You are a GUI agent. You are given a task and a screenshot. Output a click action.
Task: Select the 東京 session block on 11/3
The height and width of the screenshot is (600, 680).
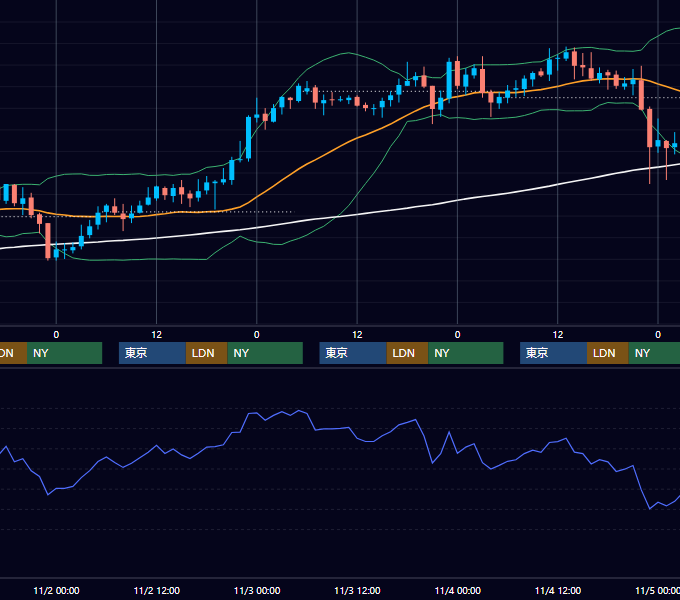353,353
